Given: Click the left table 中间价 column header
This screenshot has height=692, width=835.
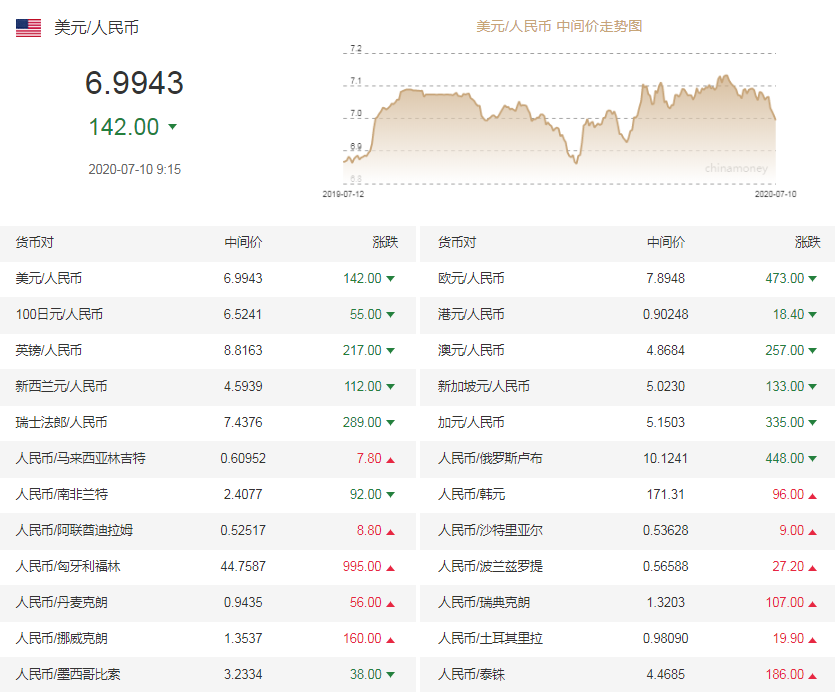Looking at the screenshot, I should (243, 242).
